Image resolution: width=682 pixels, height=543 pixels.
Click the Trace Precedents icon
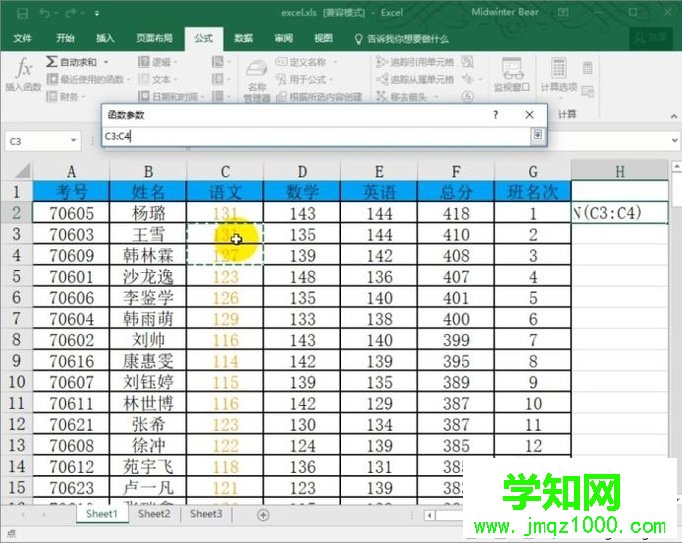click(381, 62)
